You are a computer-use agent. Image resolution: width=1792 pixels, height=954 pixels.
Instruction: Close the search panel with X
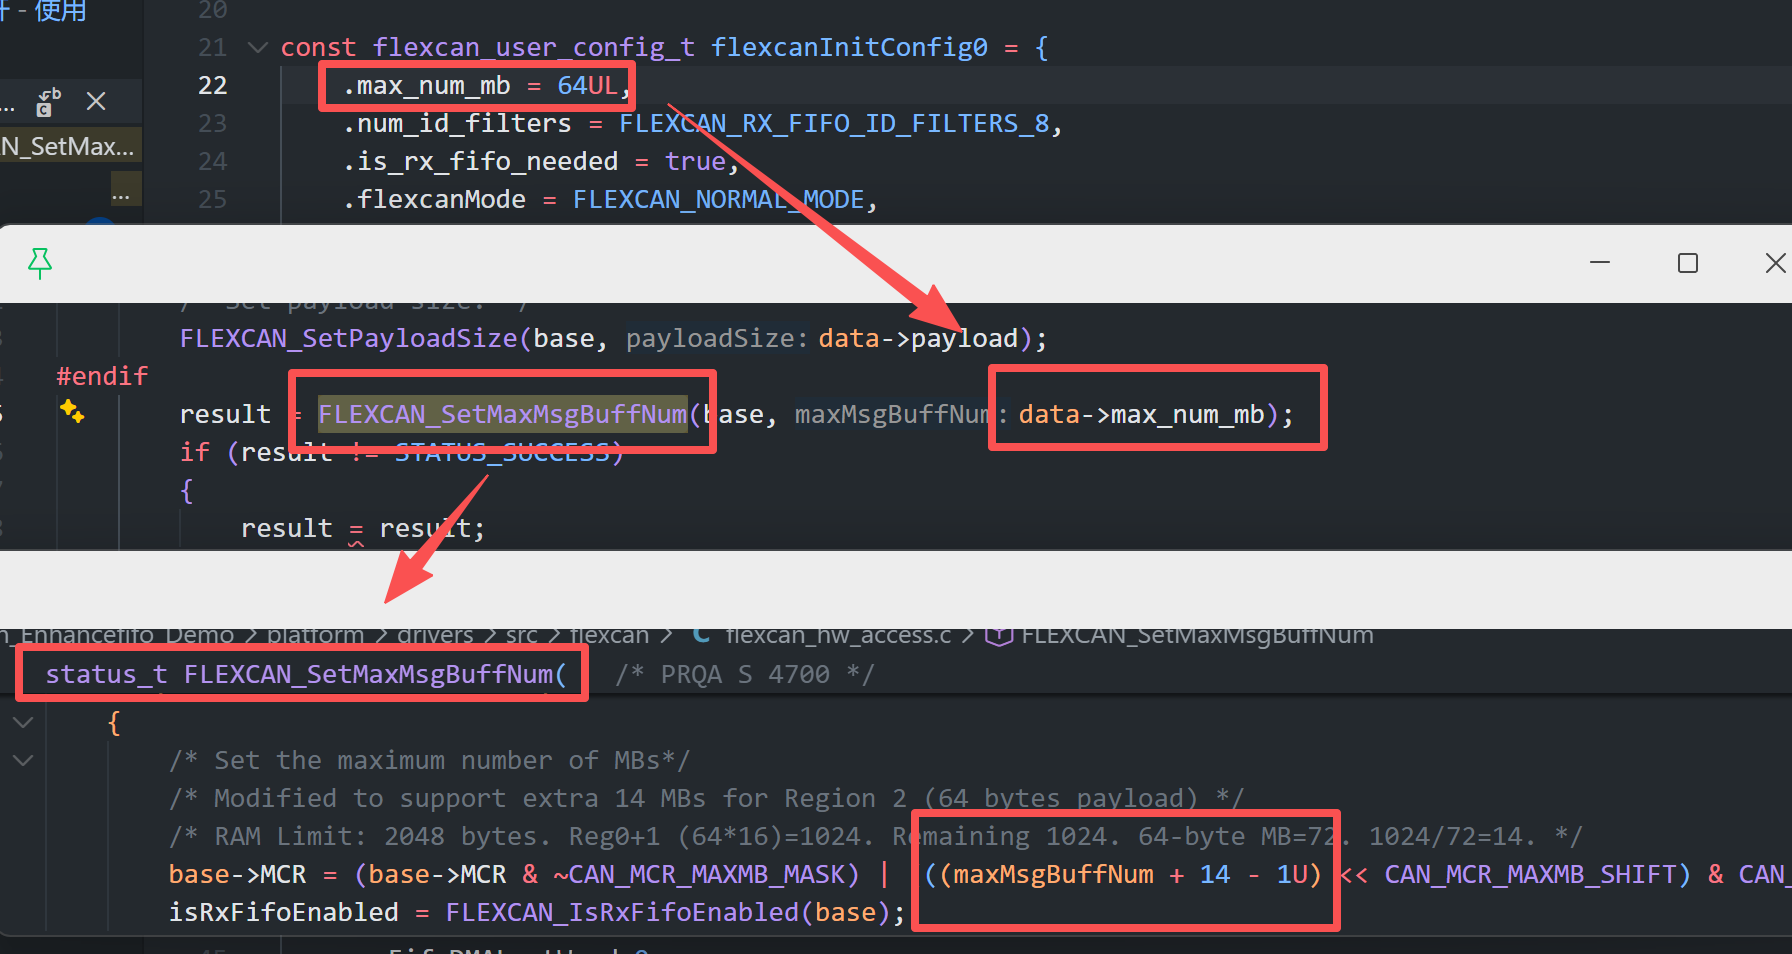(96, 101)
